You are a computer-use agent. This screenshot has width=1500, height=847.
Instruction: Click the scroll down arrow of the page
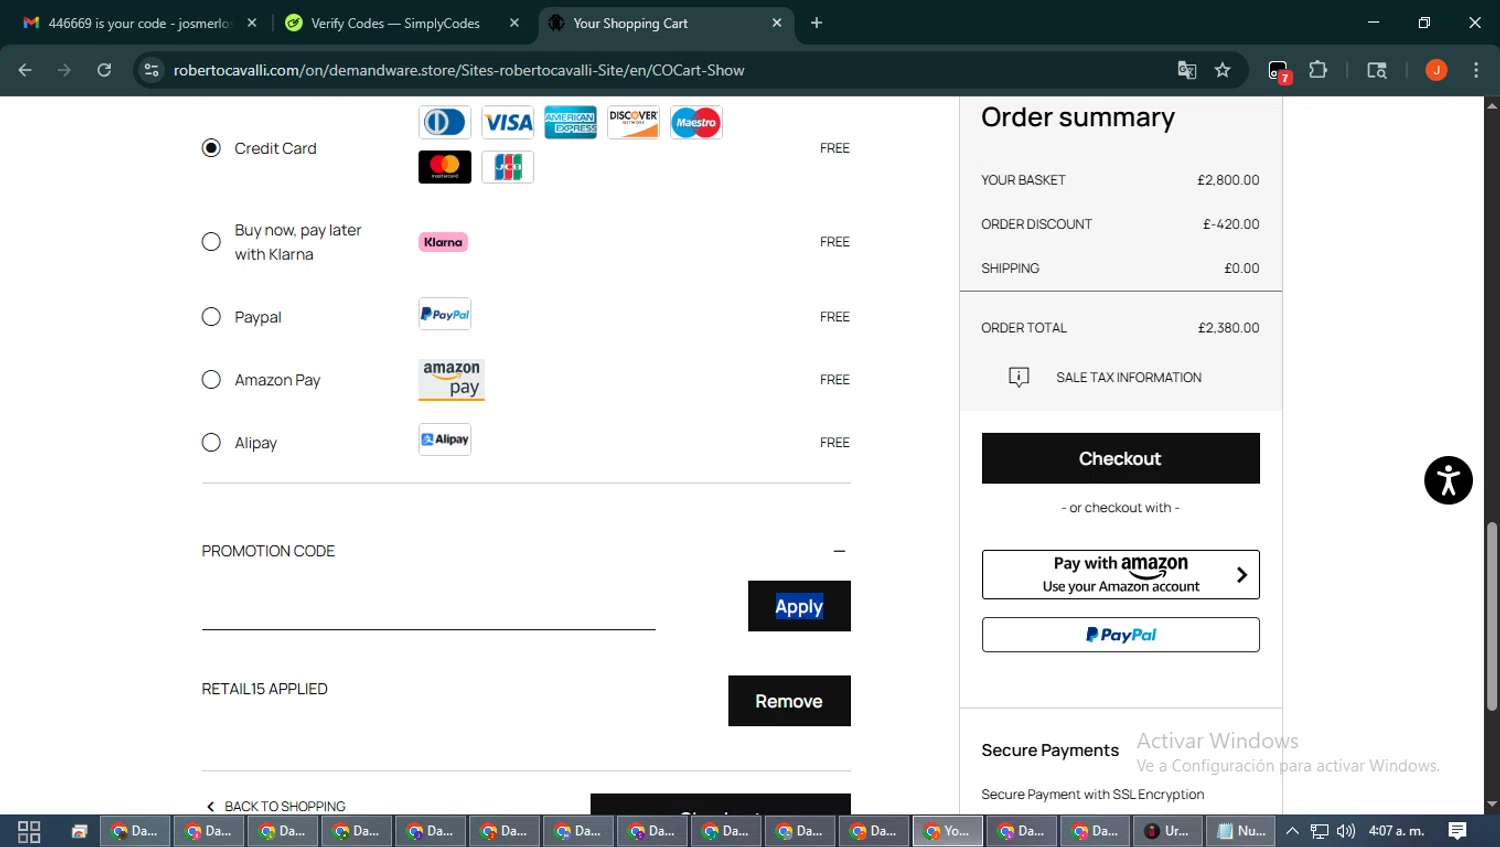[1491, 804]
